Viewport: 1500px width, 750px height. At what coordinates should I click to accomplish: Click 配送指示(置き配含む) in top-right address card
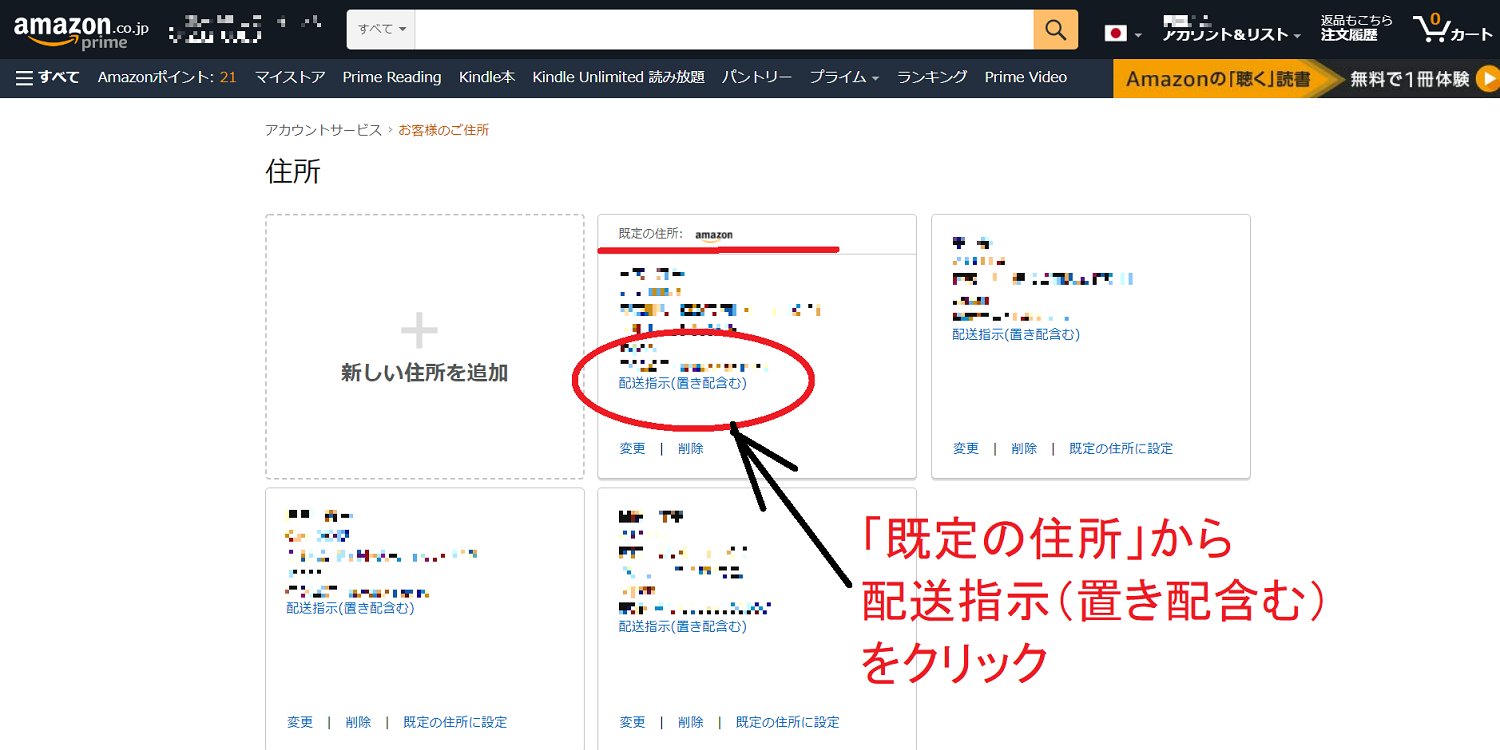tap(1016, 335)
